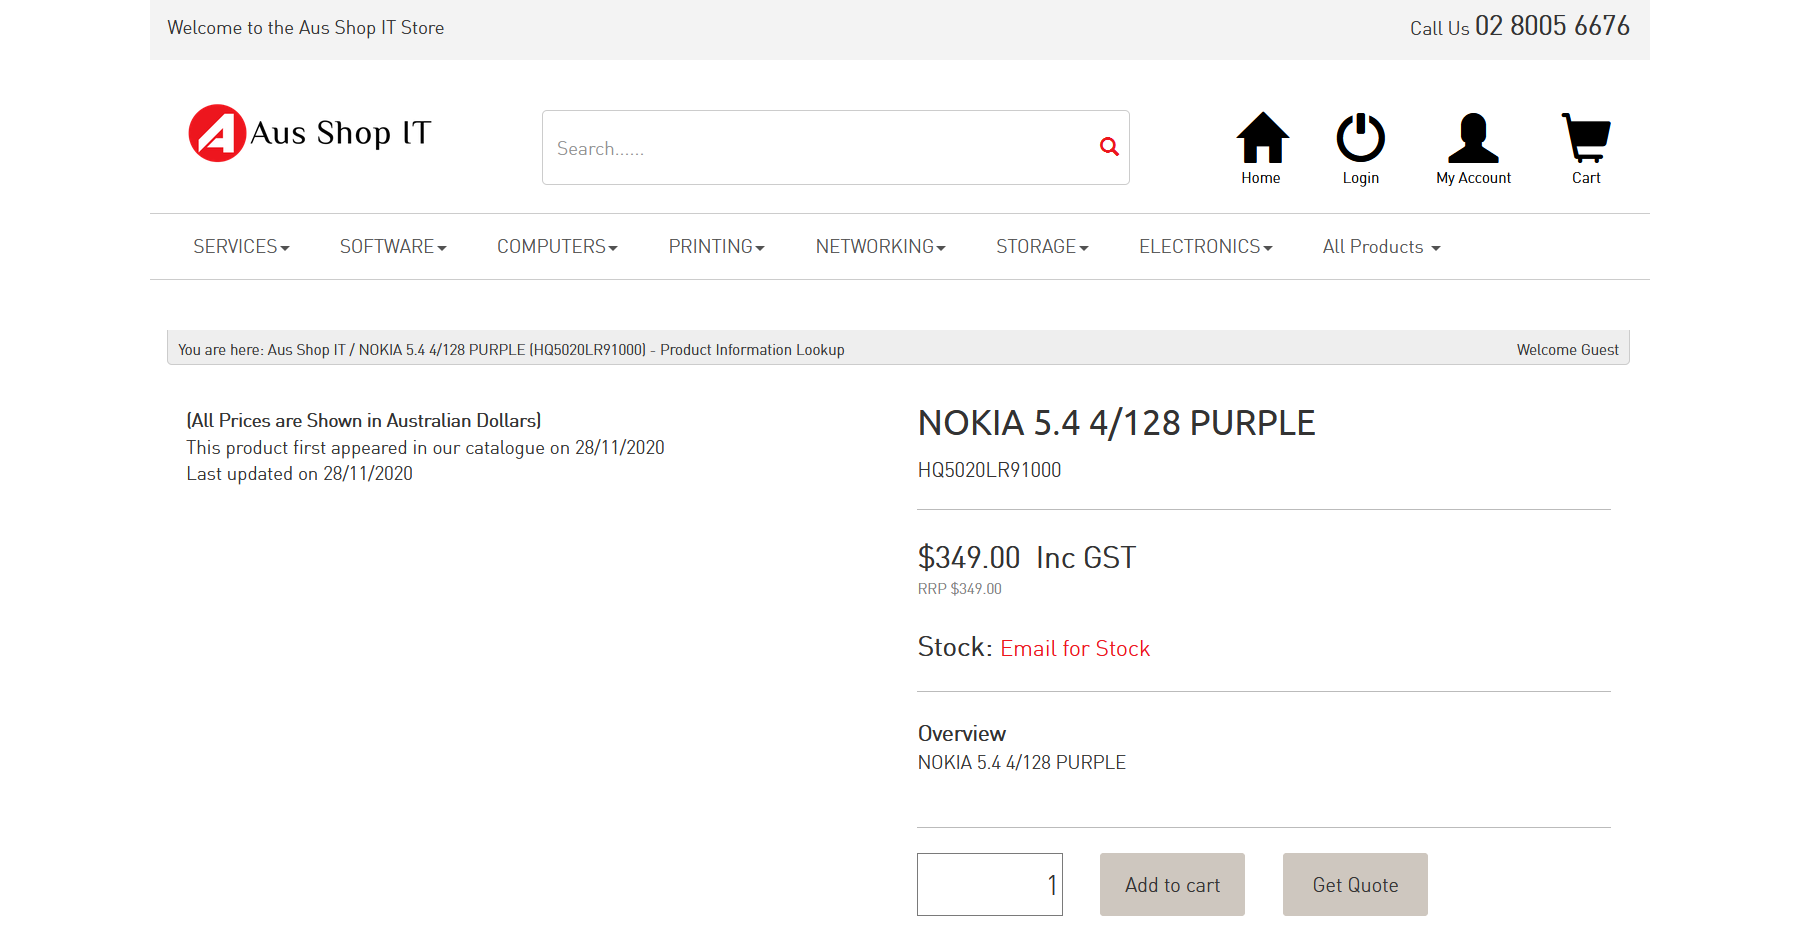Screen dimensions: 1800x926
Task: Click the phone number 02 8005 6676
Action: point(1552,26)
